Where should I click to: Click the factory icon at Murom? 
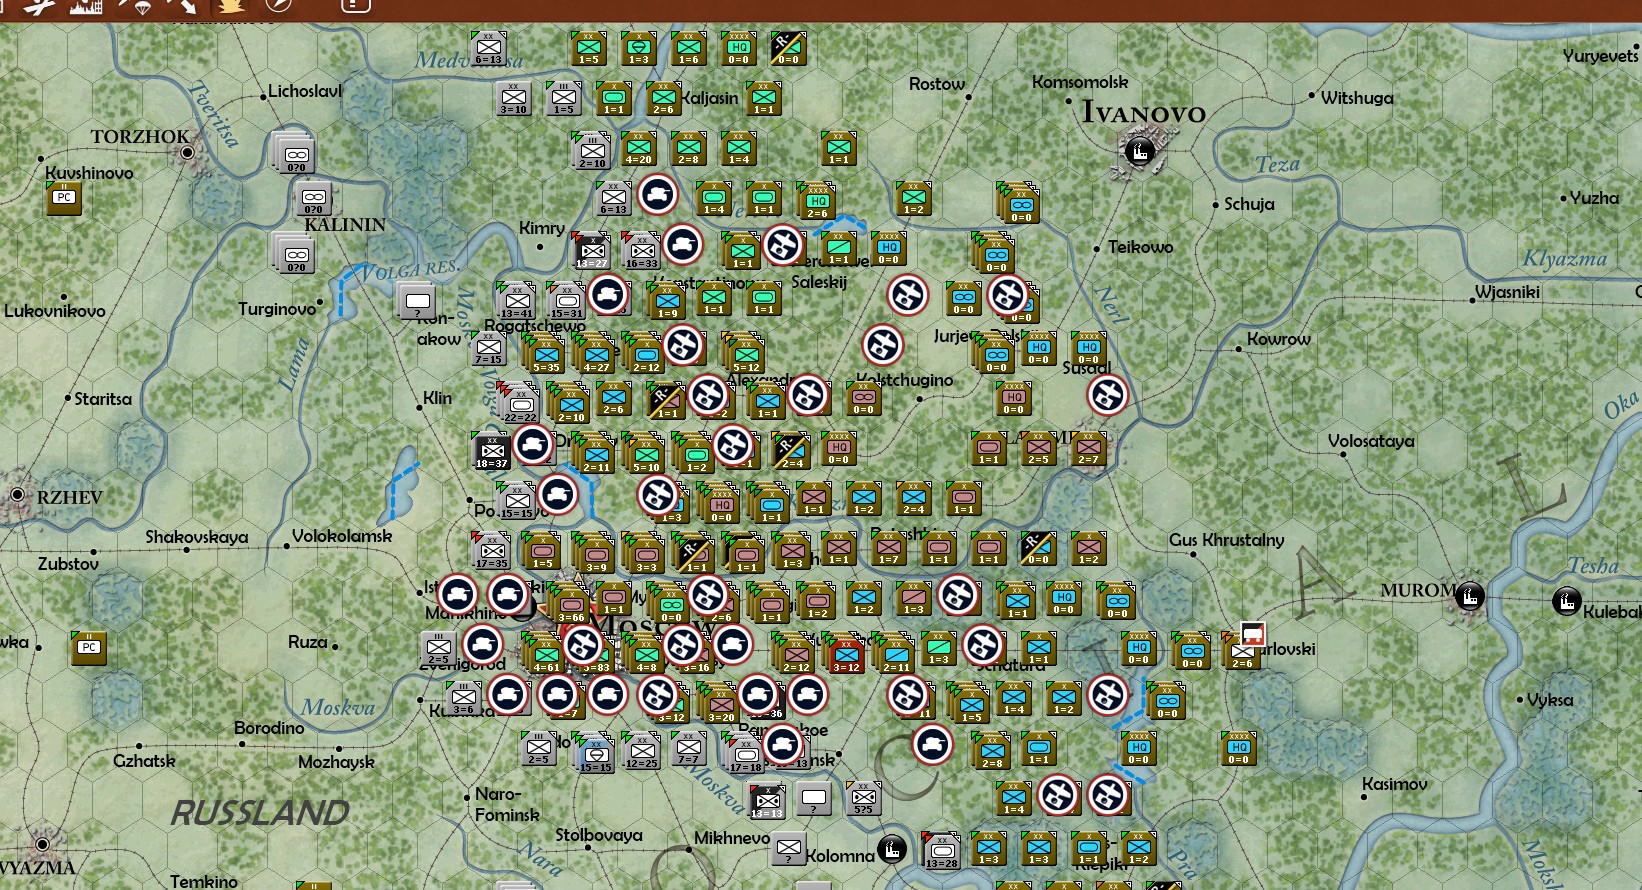pyautogui.click(x=1469, y=596)
